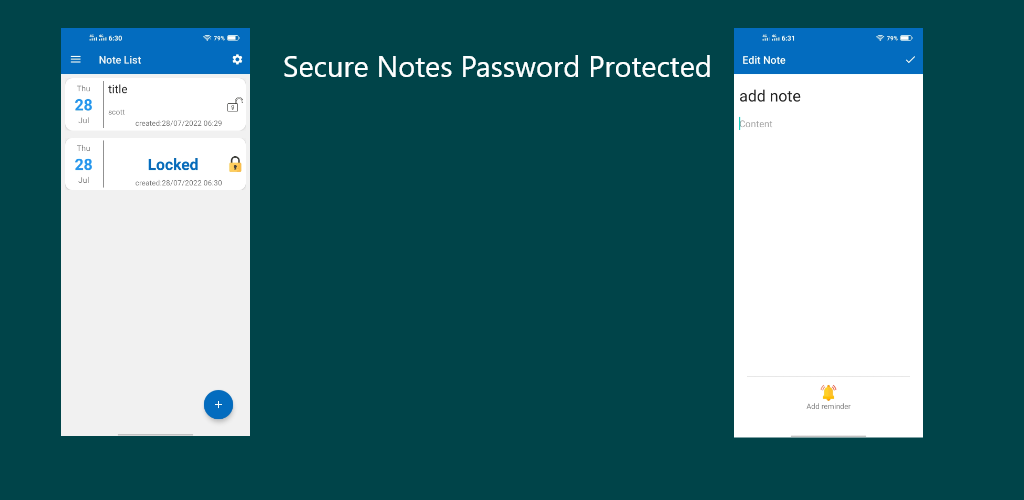This screenshot has width=1024, height=500.
Task: Open the hamburger menu in Note List
Action: coord(76,59)
